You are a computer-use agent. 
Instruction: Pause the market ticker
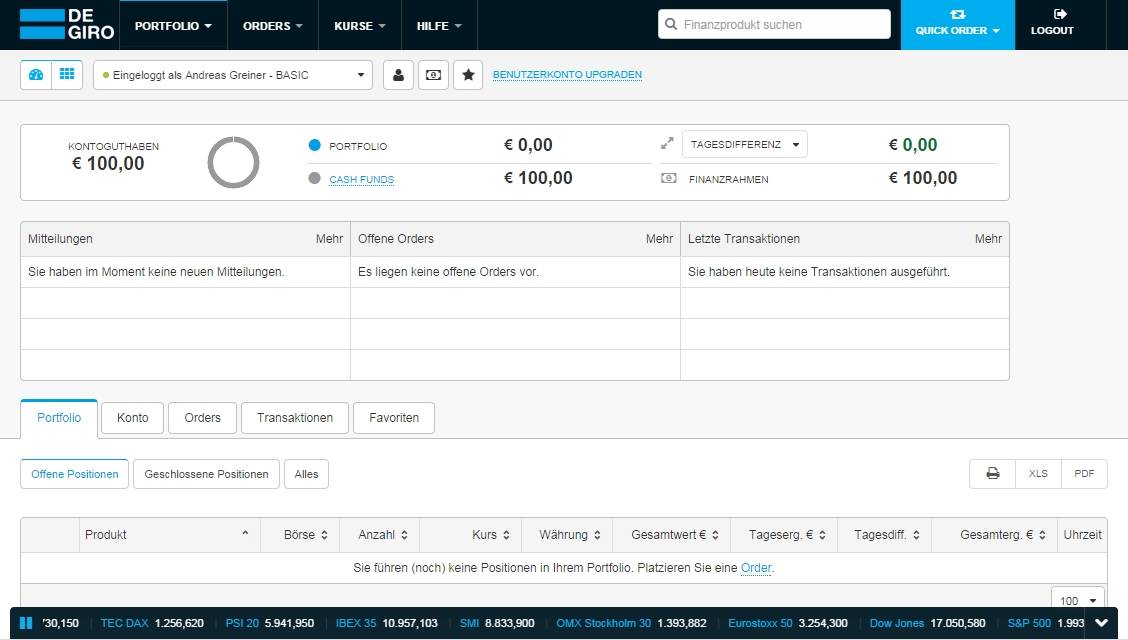26,623
